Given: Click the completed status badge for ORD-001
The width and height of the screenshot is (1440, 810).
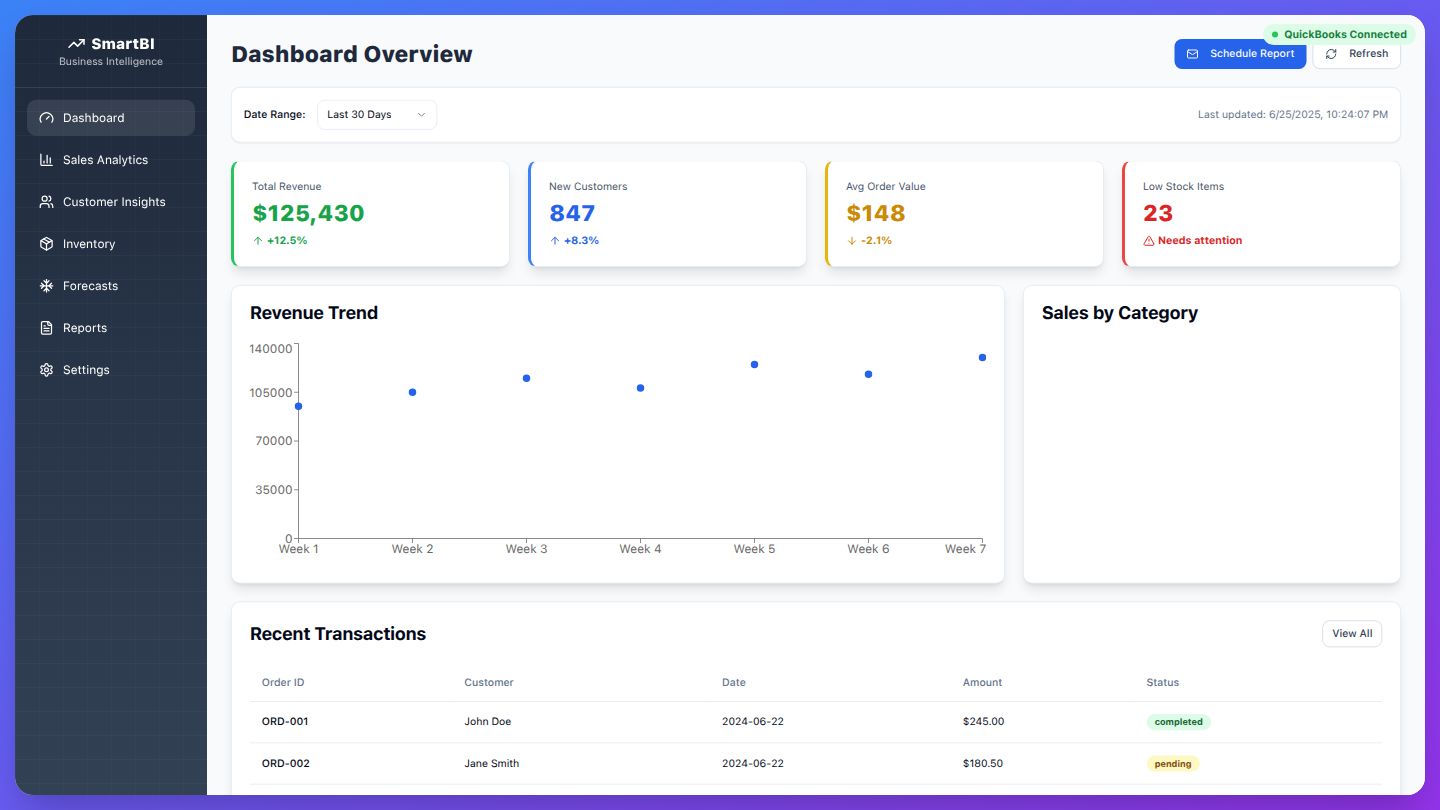Looking at the screenshot, I should click(1178, 721).
